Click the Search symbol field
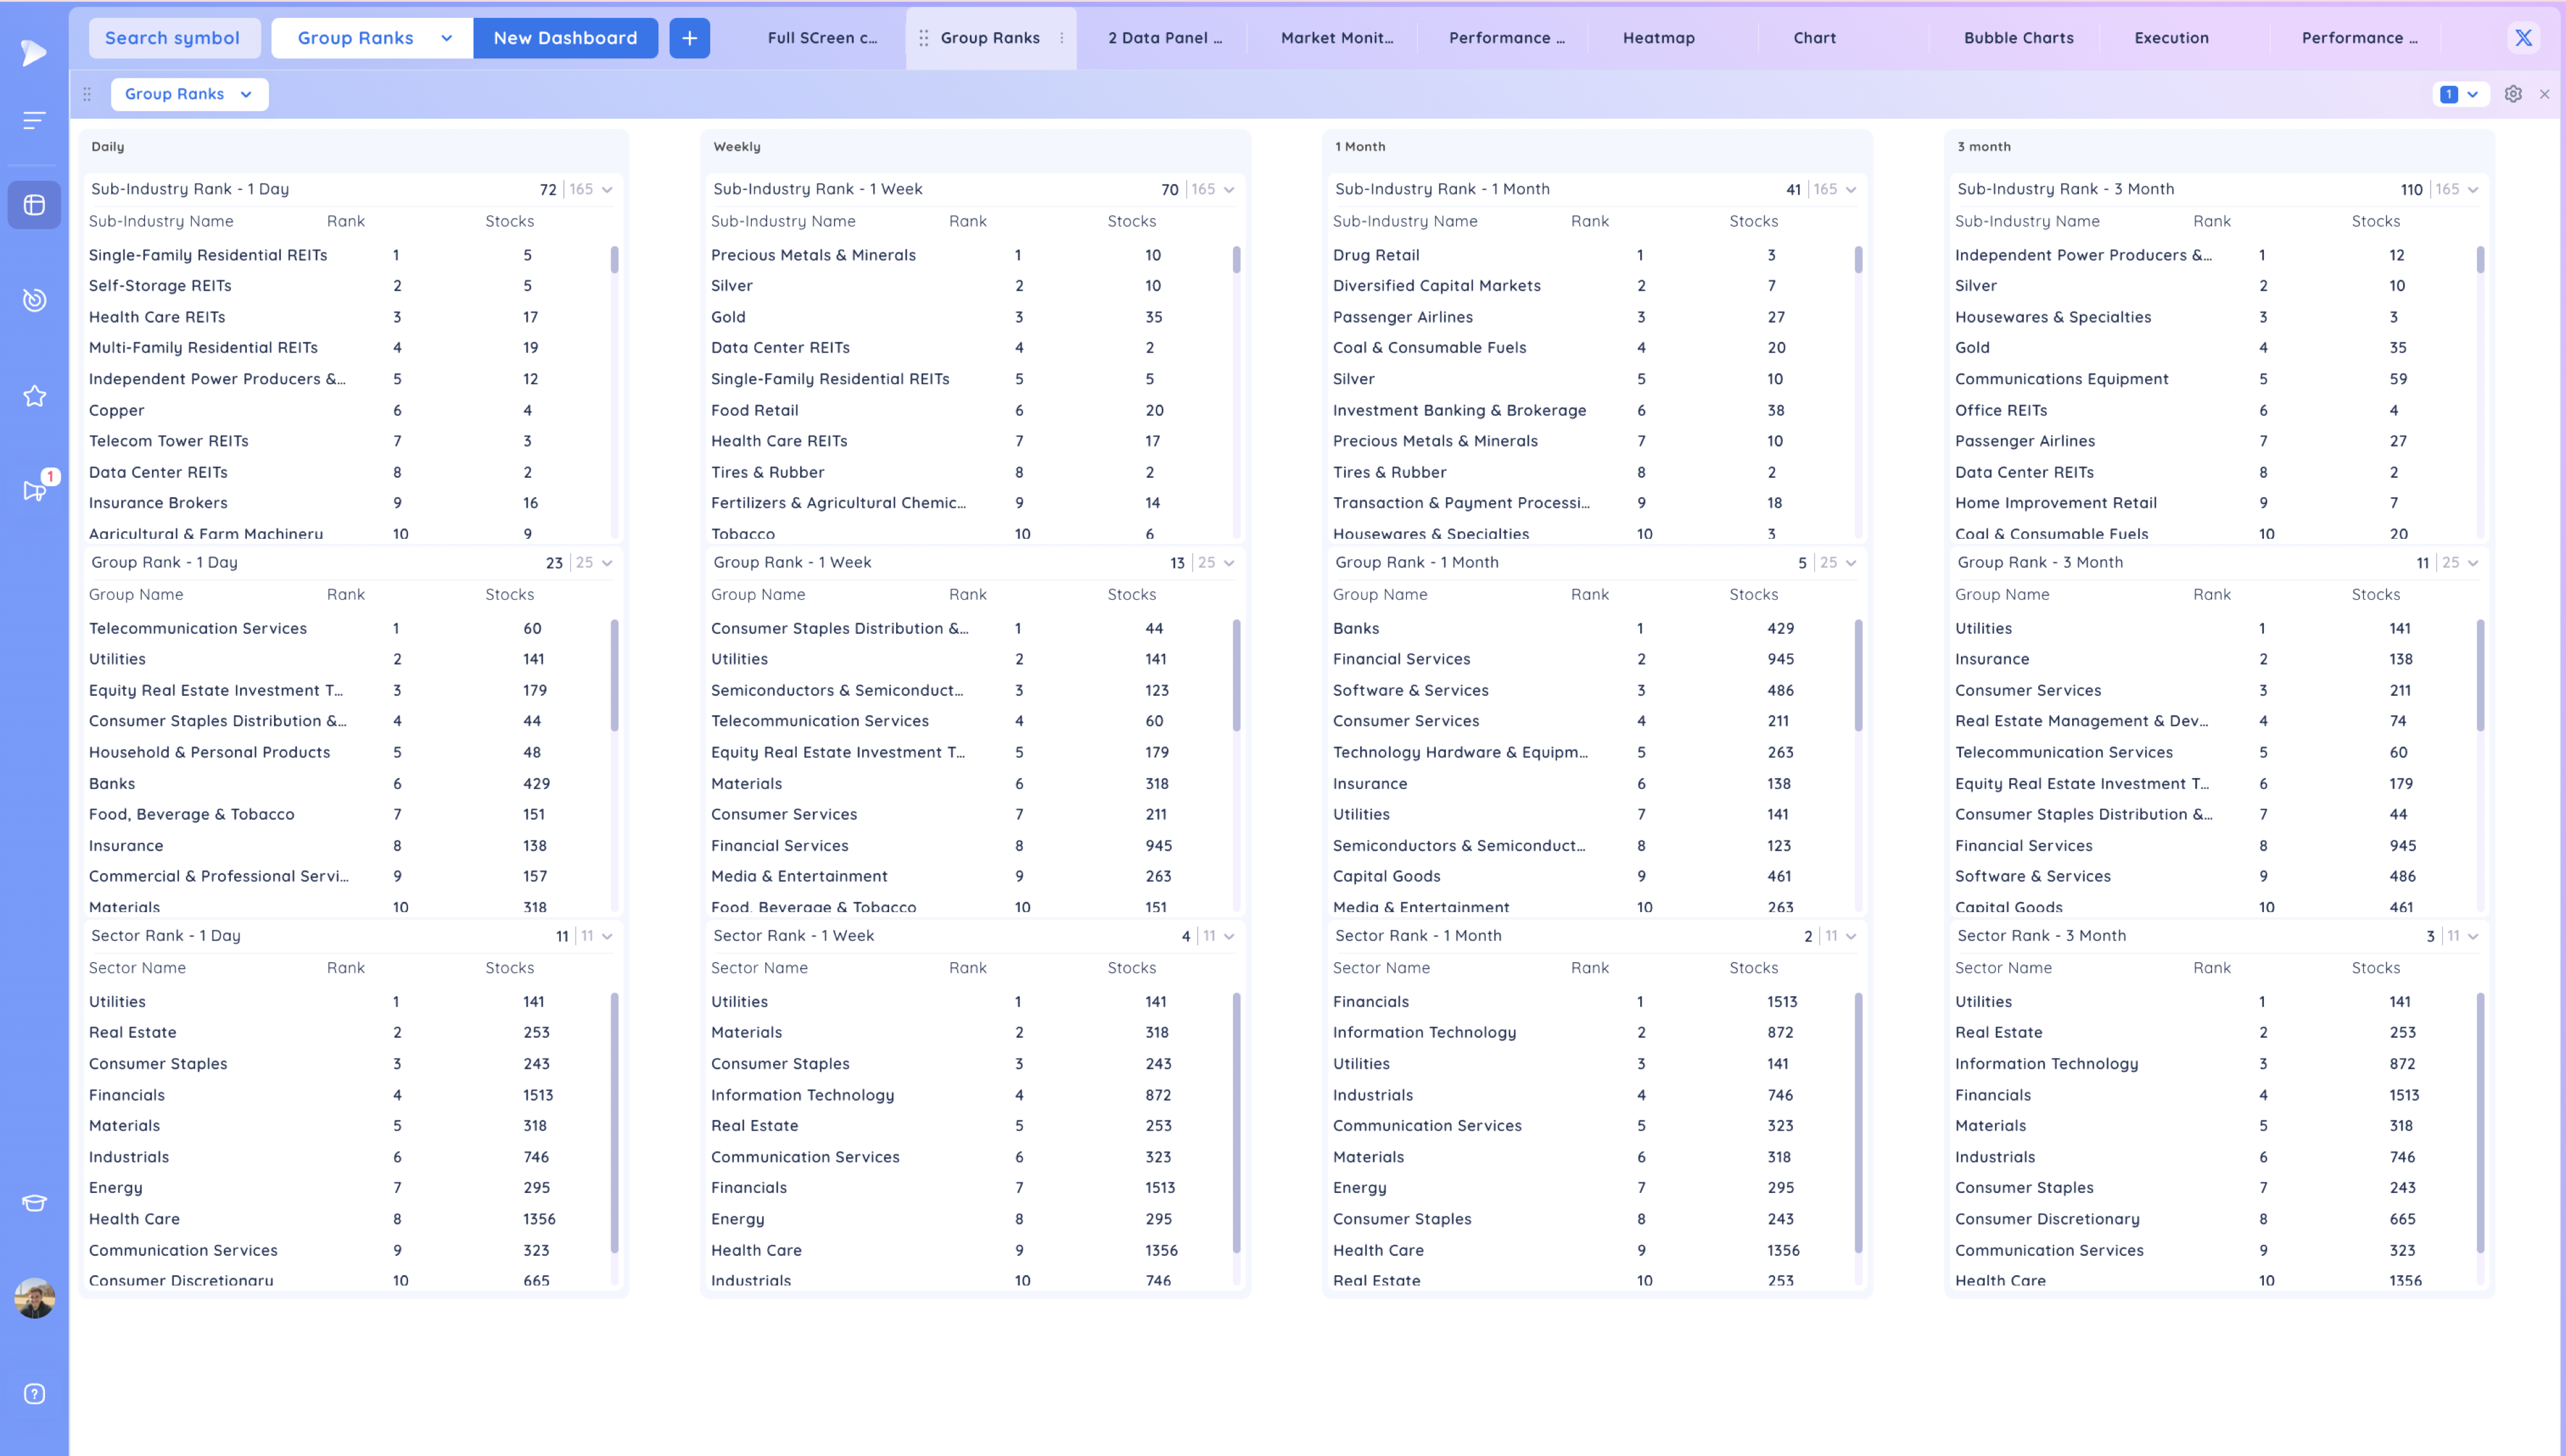The width and height of the screenshot is (2566, 1456). 173,38
